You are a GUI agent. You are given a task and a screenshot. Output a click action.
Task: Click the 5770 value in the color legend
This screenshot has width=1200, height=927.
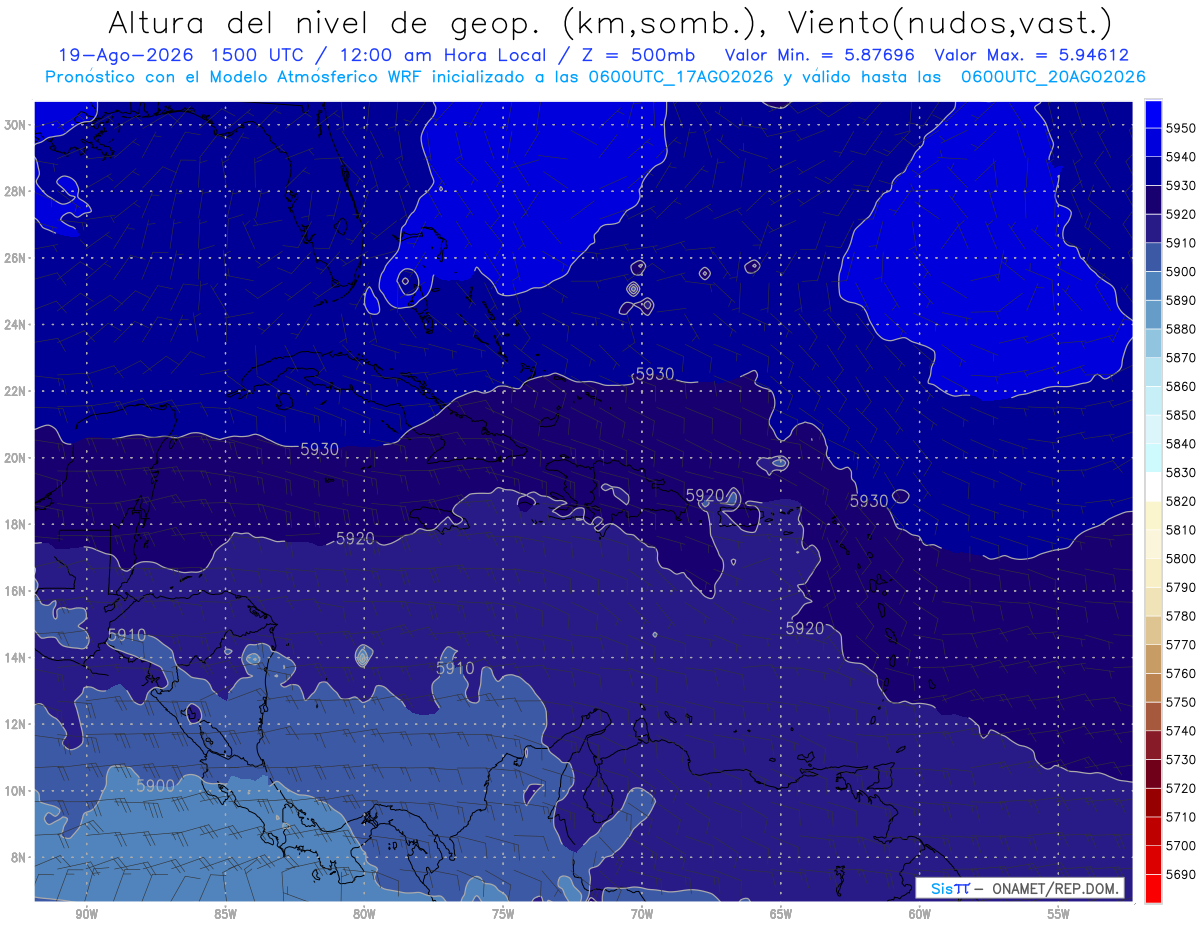1180,644
